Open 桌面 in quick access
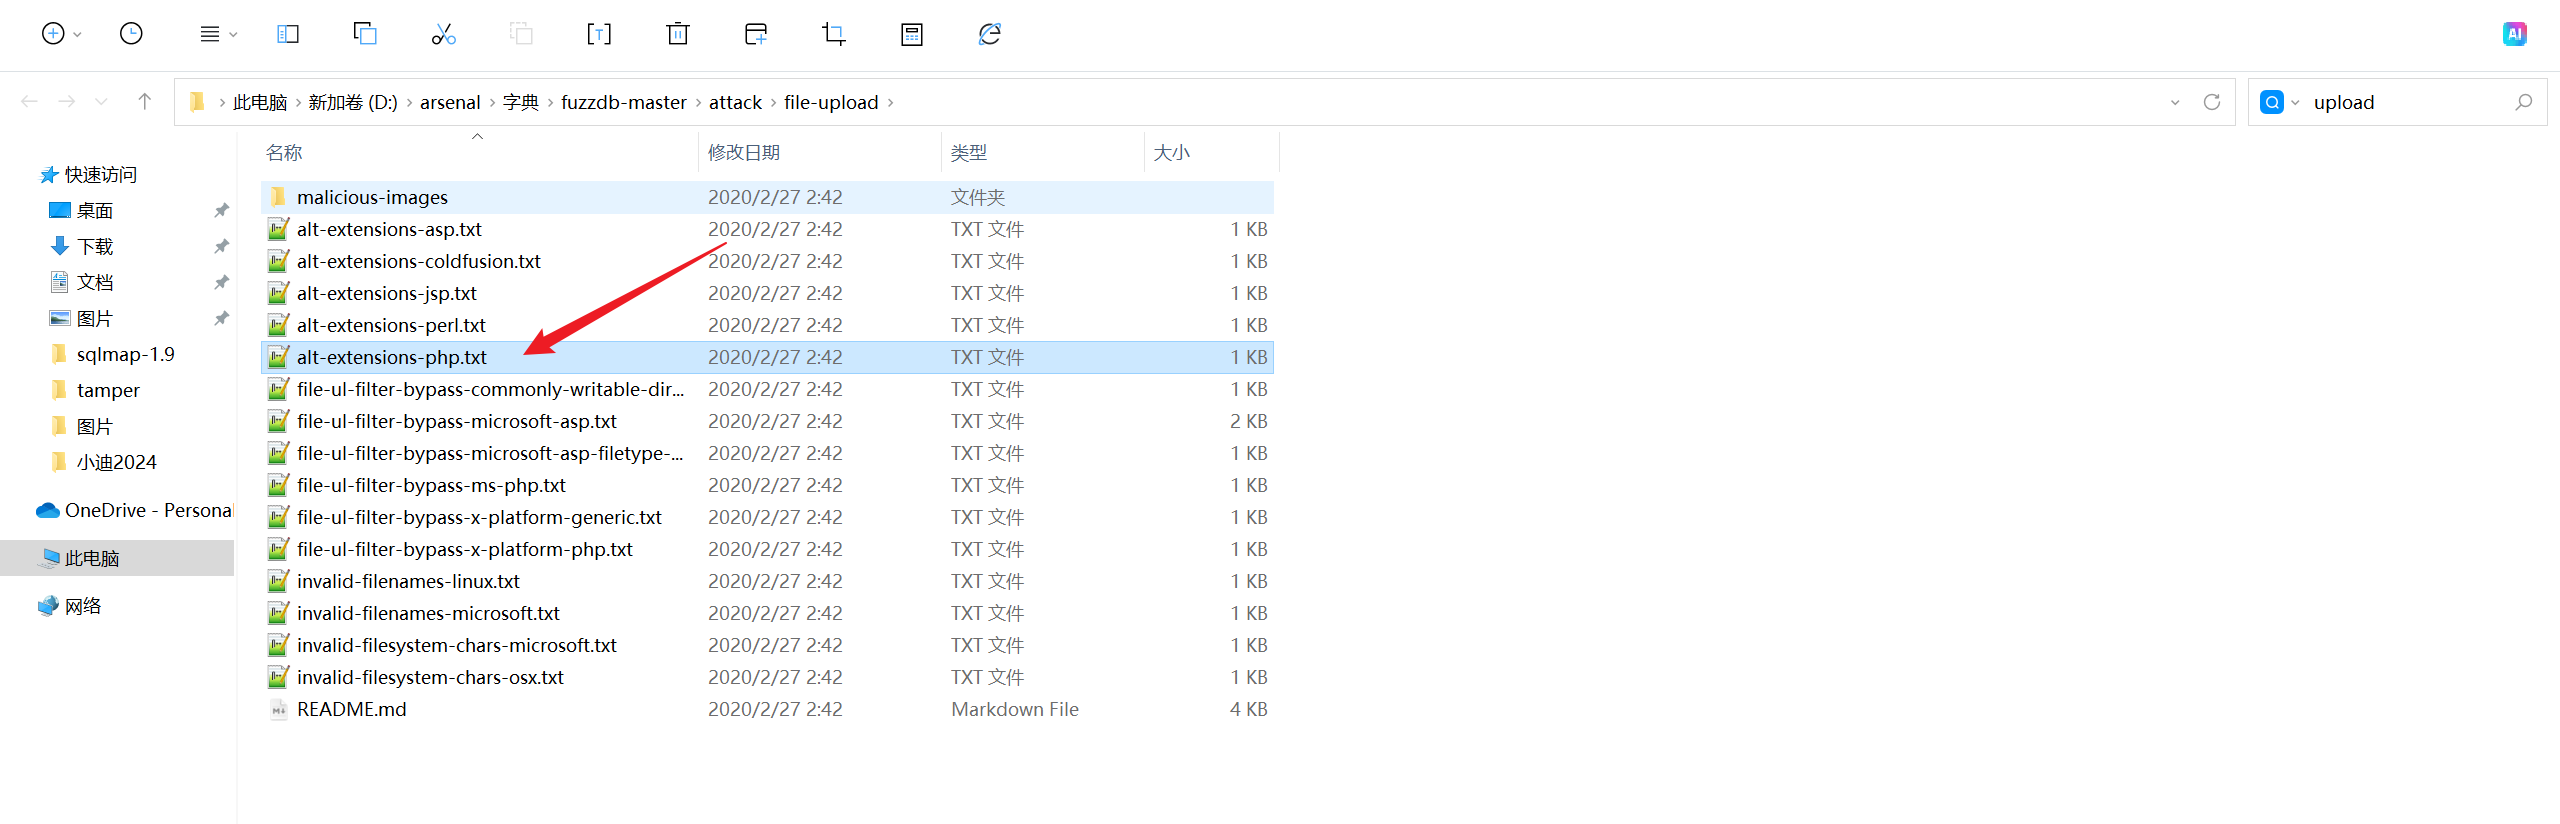2560x824 pixels. [x=94, y=210]
